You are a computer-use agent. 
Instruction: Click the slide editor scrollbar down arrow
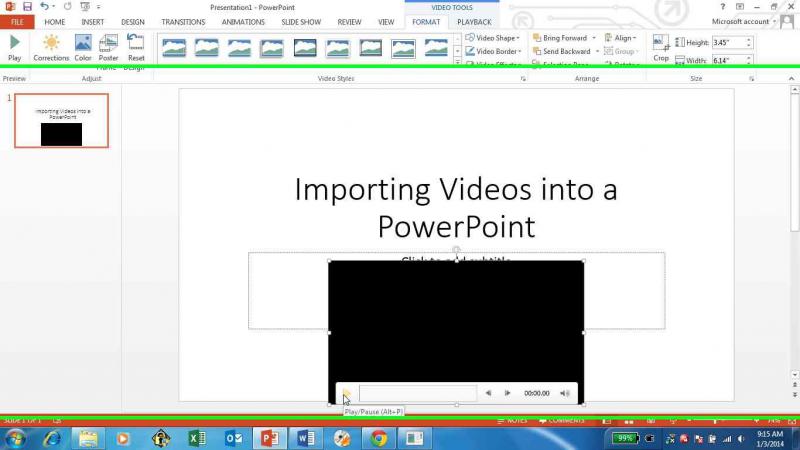794,375
